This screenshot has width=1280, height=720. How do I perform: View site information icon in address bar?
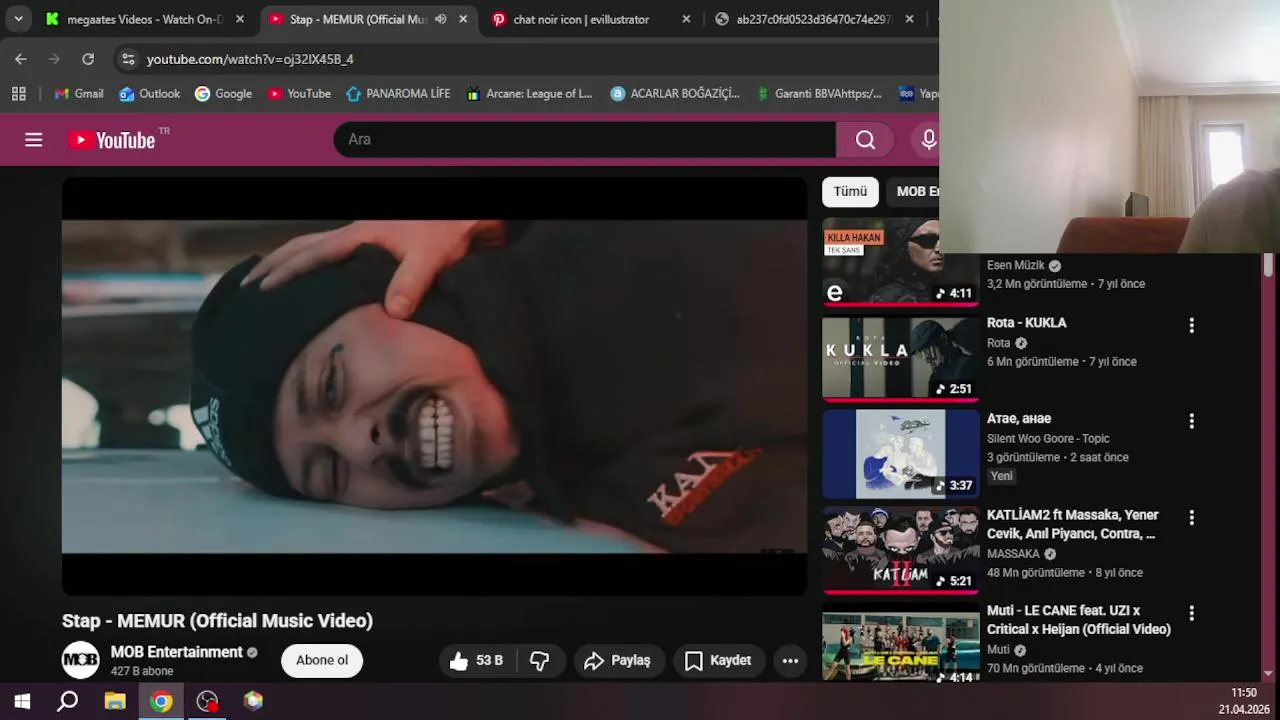pos(128,59)
